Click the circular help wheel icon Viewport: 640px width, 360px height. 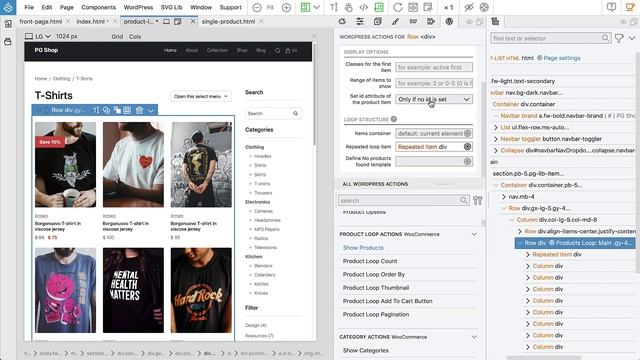pyautogui.click(x=484, y=7)
